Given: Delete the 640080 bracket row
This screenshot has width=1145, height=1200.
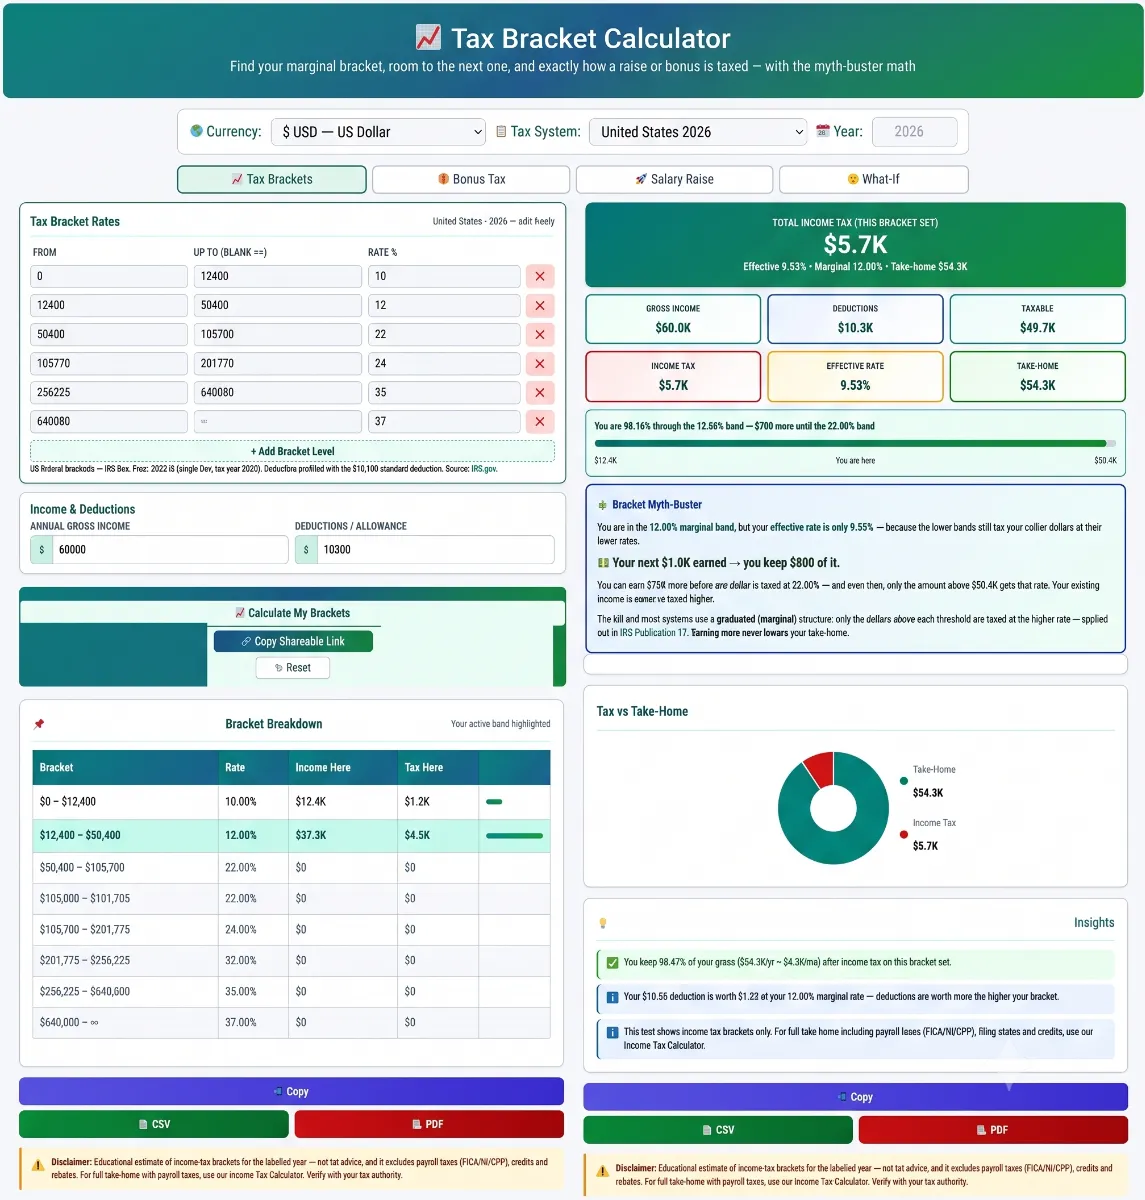Looking at the screenshot, I should [x=540, y=421].
